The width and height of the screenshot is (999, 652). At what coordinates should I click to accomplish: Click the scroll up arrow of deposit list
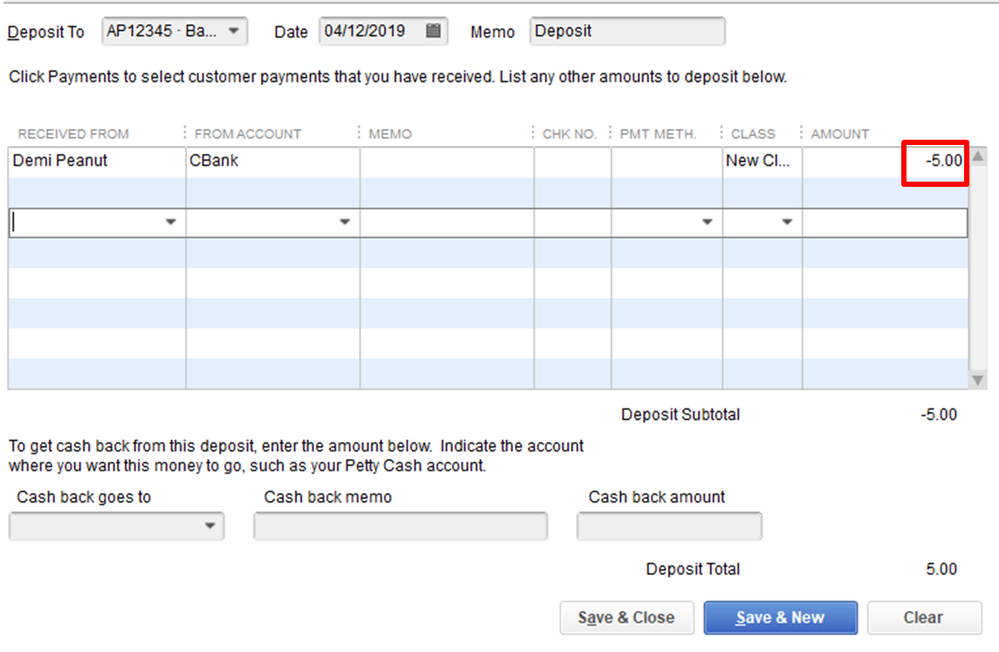click(978, 156)
